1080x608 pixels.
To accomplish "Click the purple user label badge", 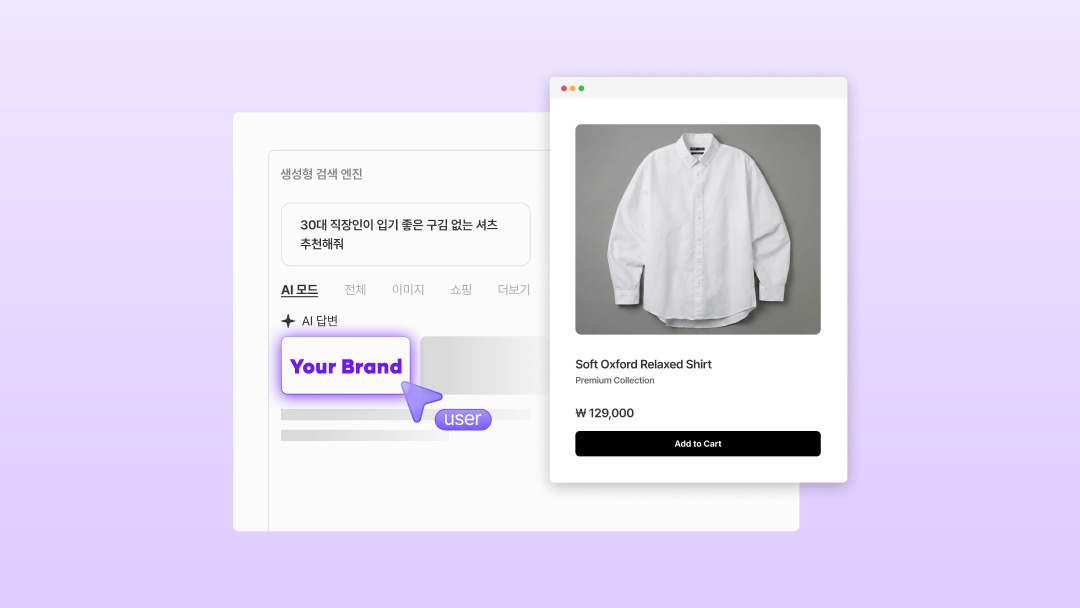I will 463,419.
